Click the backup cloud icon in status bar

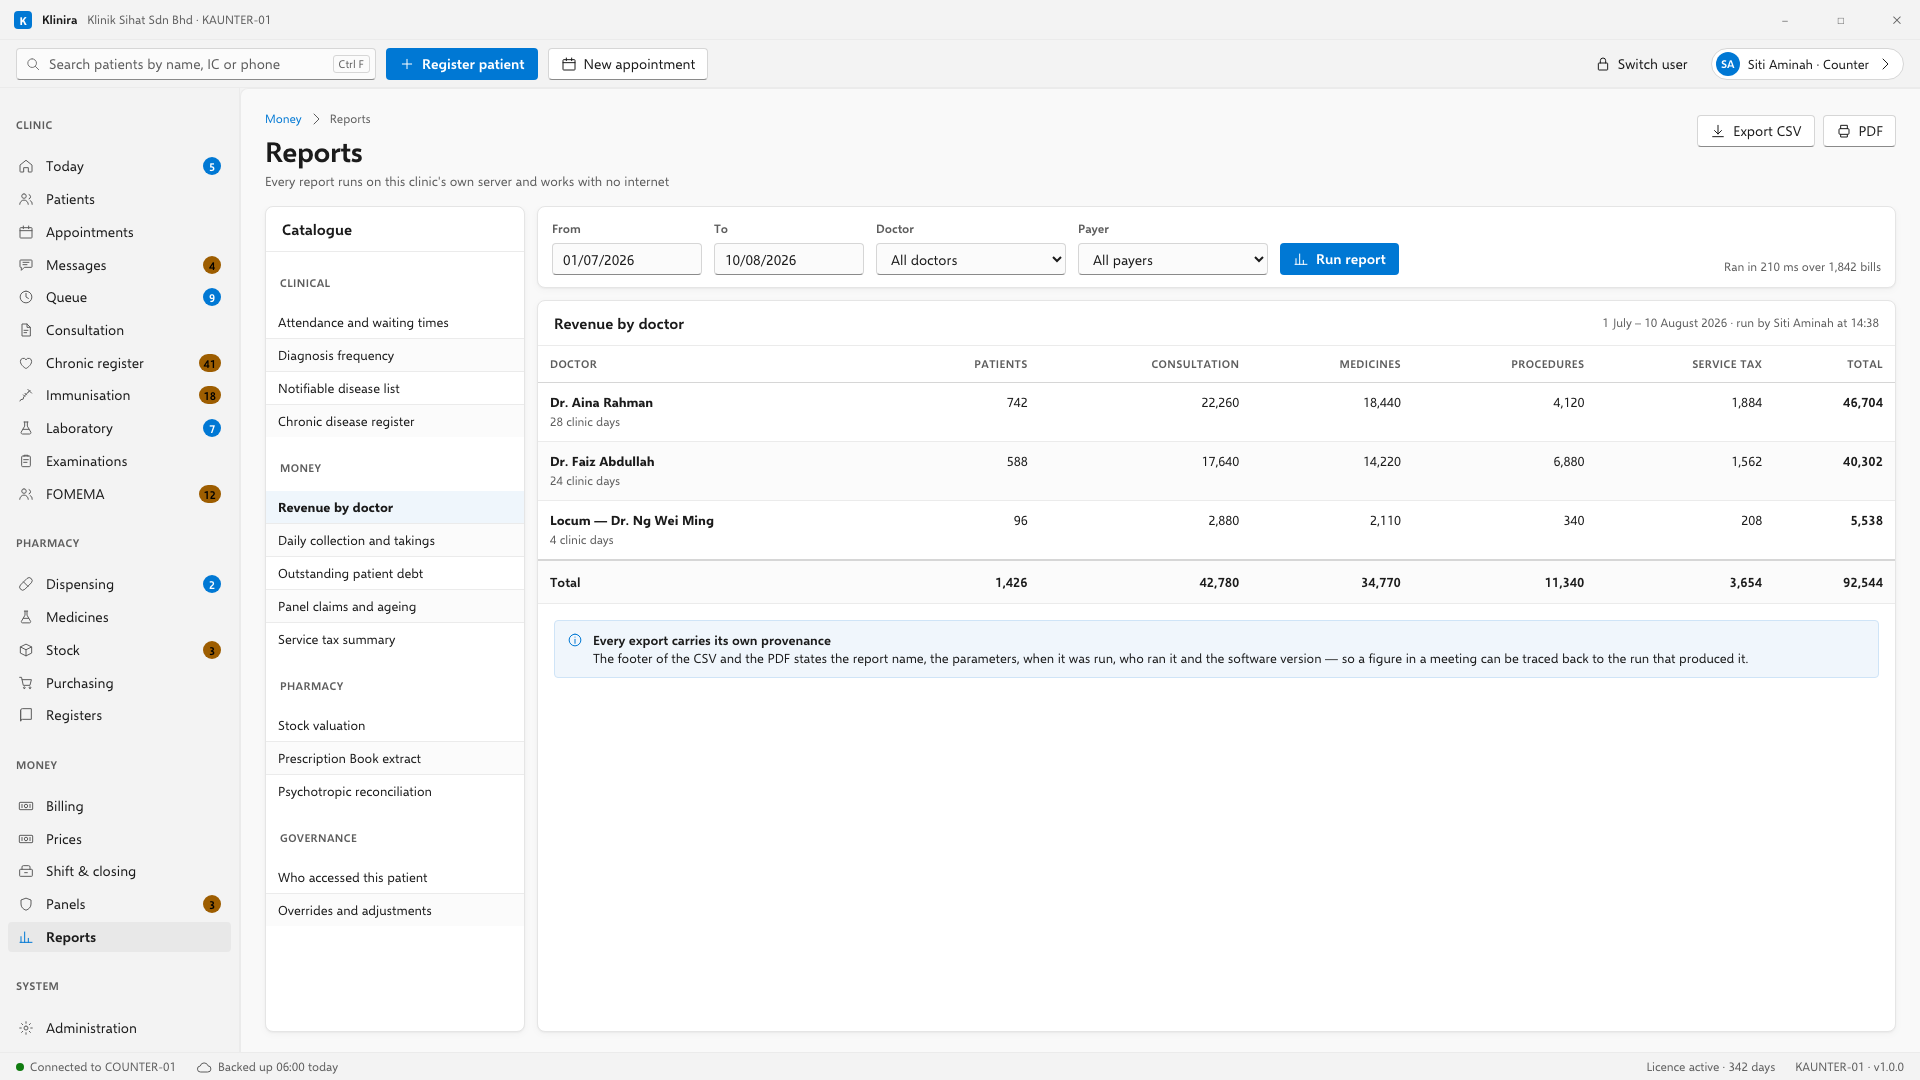click(204, 1067)
